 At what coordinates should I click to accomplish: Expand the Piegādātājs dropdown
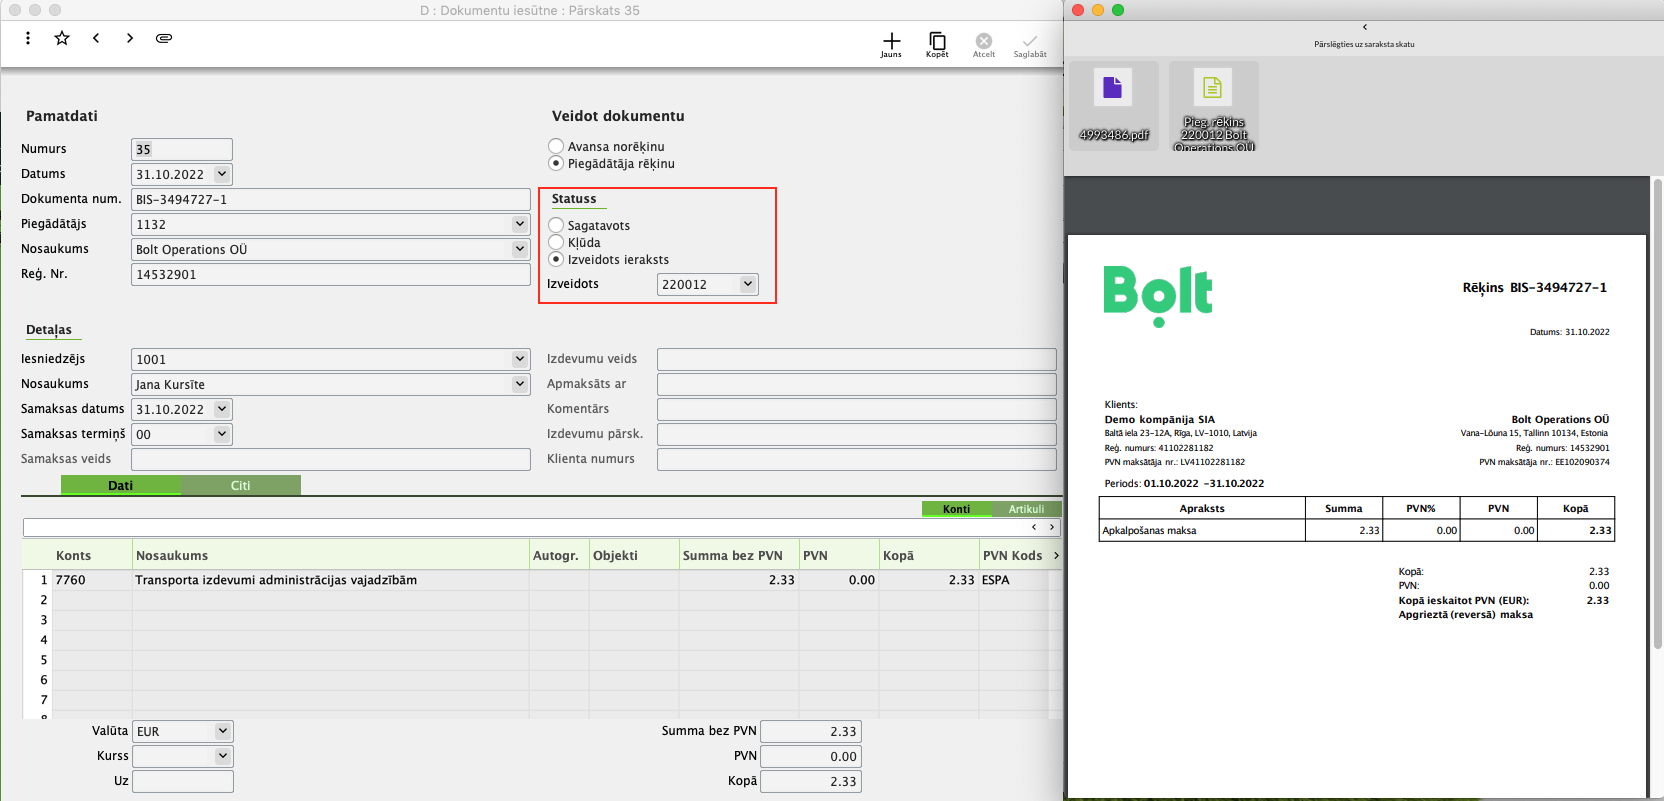point(520,224)
